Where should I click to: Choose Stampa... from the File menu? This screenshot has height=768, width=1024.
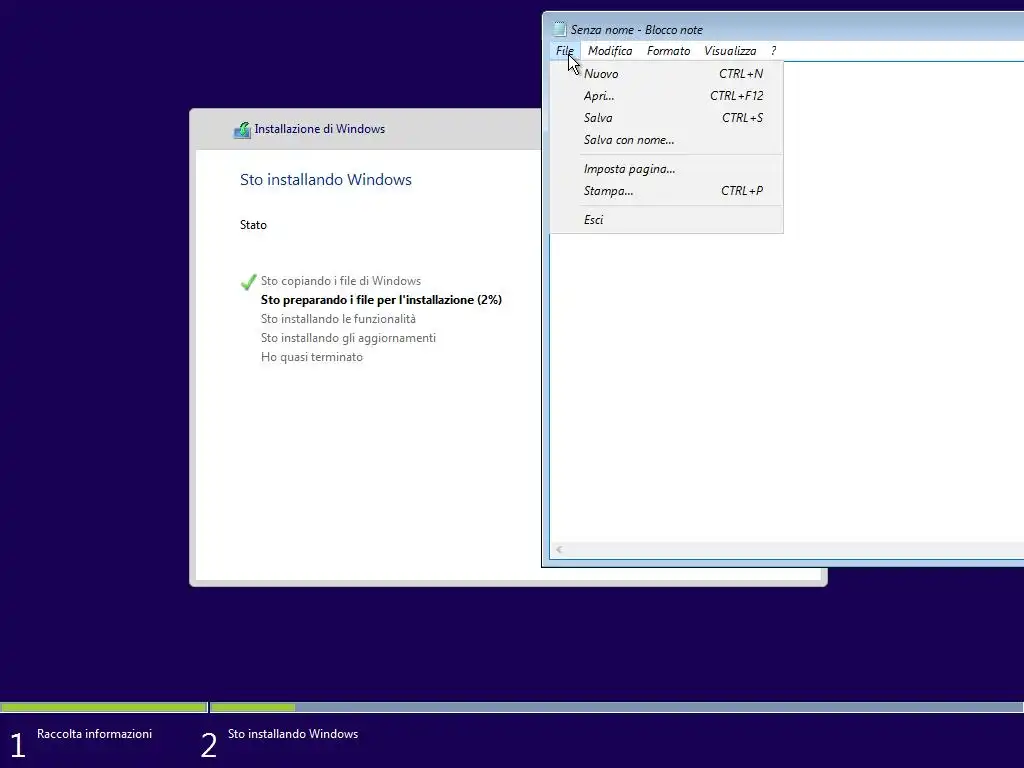(666, 191)
